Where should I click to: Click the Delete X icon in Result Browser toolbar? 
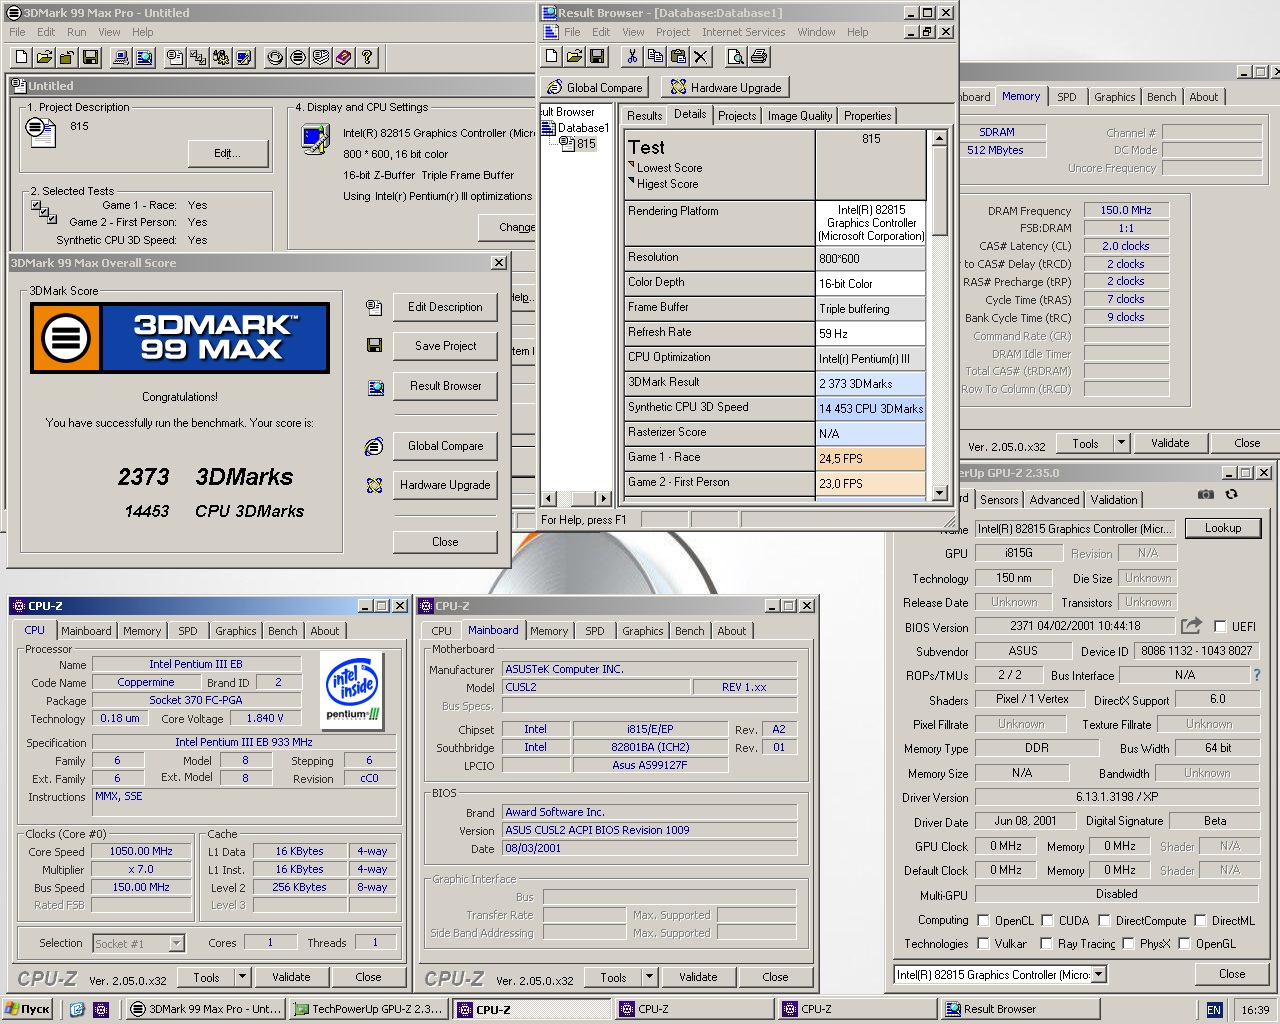point(701,56)
